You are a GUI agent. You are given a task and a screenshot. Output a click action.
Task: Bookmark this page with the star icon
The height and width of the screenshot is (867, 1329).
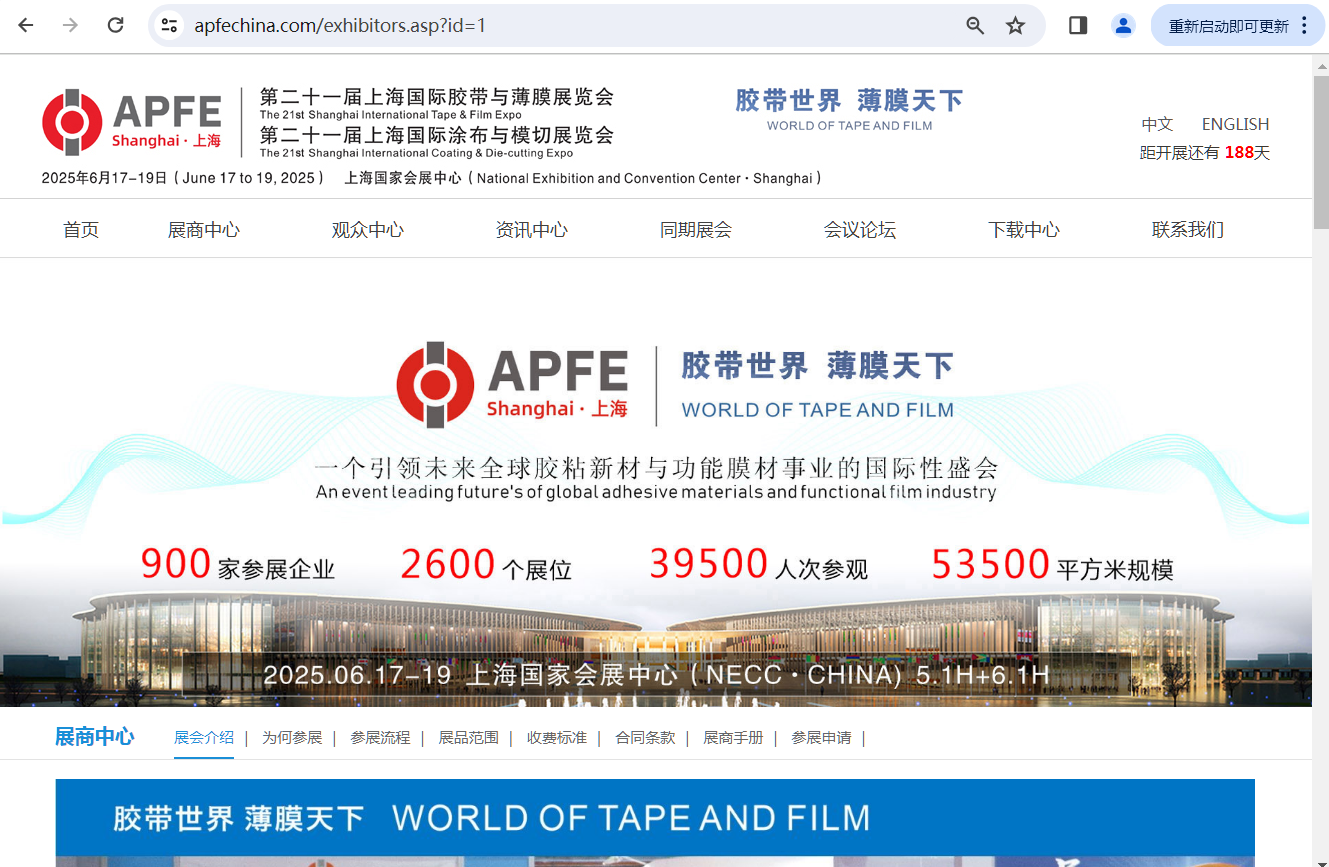[x=1015, y=26]
